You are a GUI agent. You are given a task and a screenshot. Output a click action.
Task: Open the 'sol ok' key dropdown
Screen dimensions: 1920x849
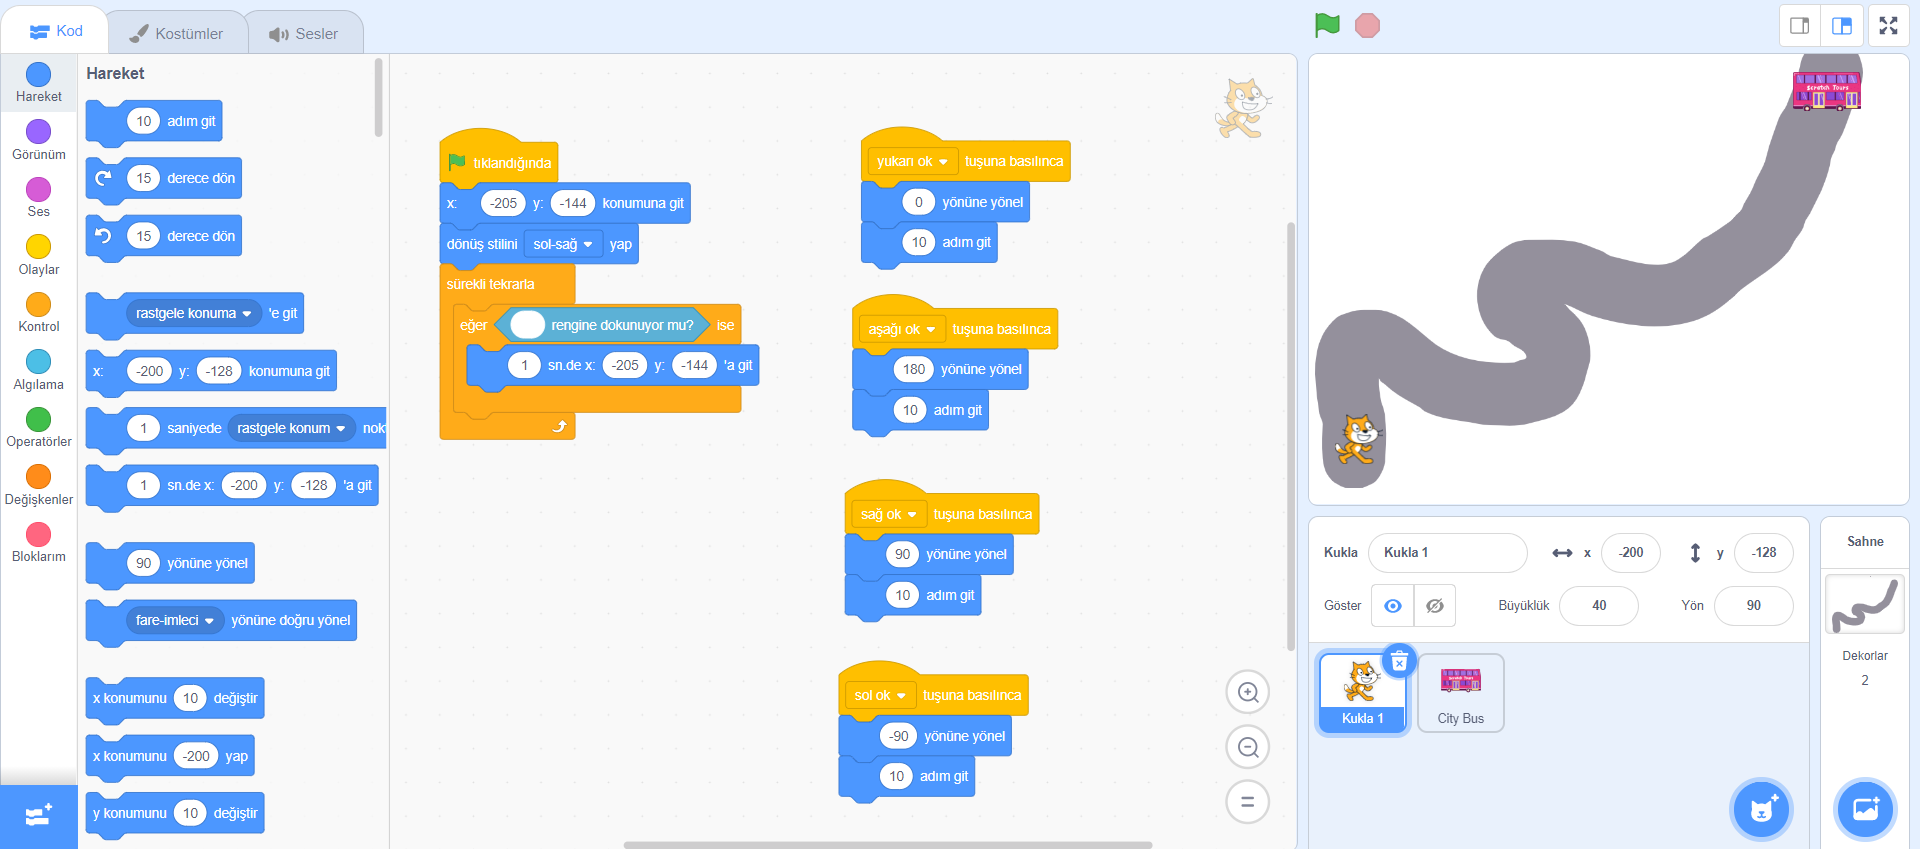[x=880, y=695]
